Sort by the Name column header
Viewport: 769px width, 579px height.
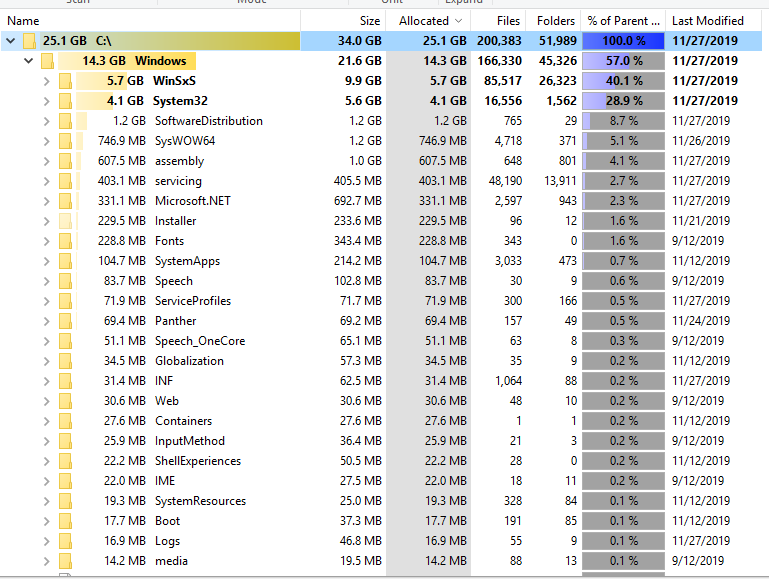point(150,21)
